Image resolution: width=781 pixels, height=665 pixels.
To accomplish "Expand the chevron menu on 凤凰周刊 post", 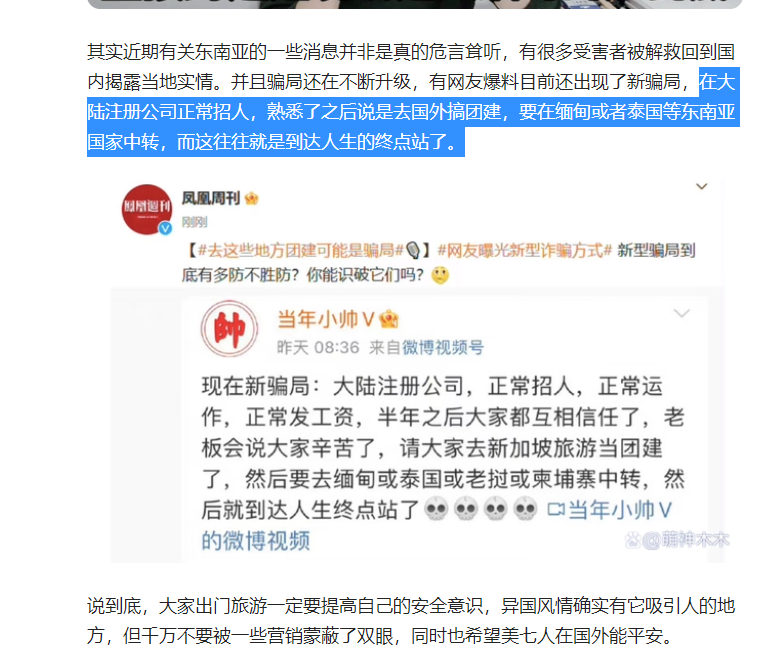I will (701, 186).
